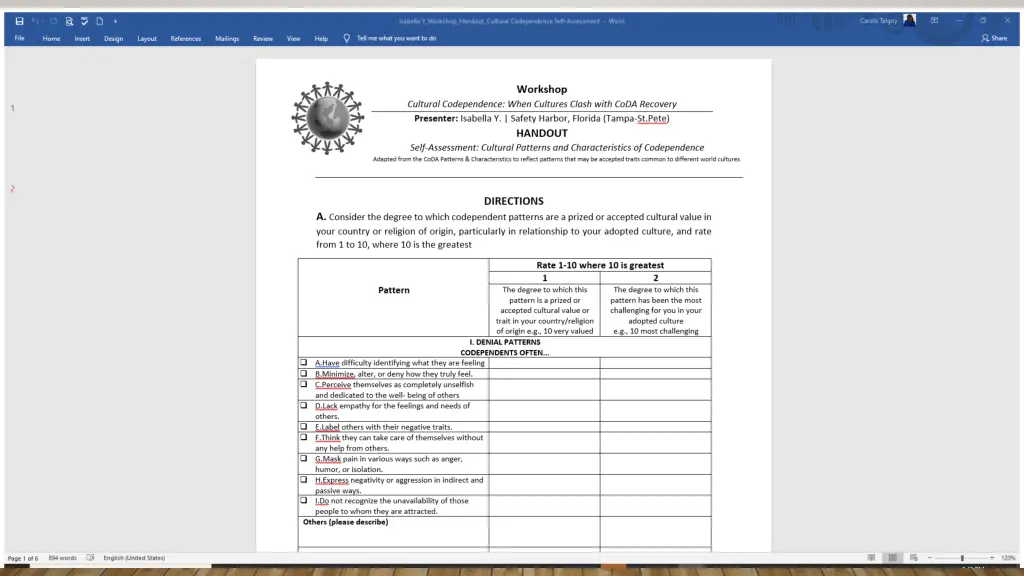This screenshot has height=576, width=1024.
Task: Click the Pattern column header cell
Action: [393, 297]
